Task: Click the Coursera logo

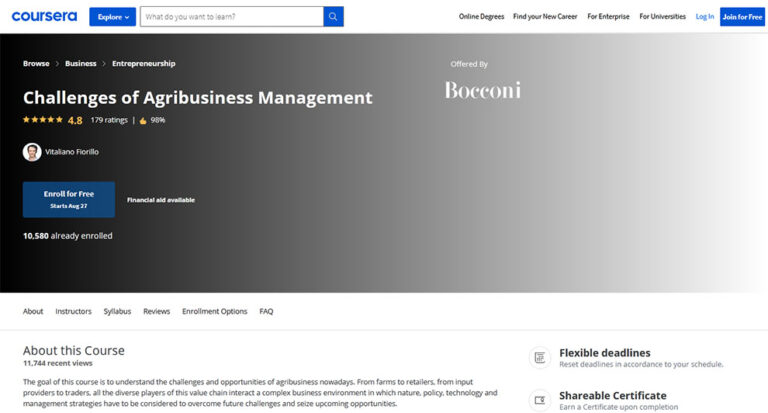Action: (x=44, y=16)
